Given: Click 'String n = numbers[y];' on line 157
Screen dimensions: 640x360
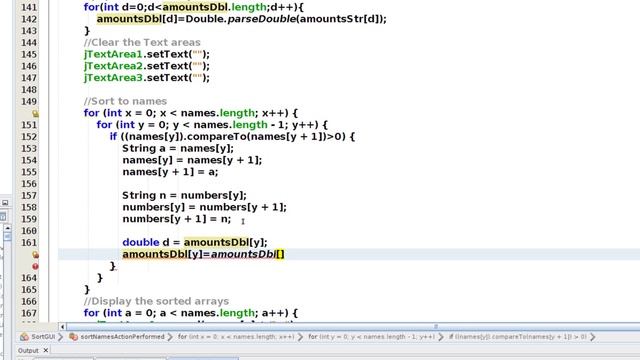Looking at the screenshot, I should pyautogui.click(x=184, y=196).
